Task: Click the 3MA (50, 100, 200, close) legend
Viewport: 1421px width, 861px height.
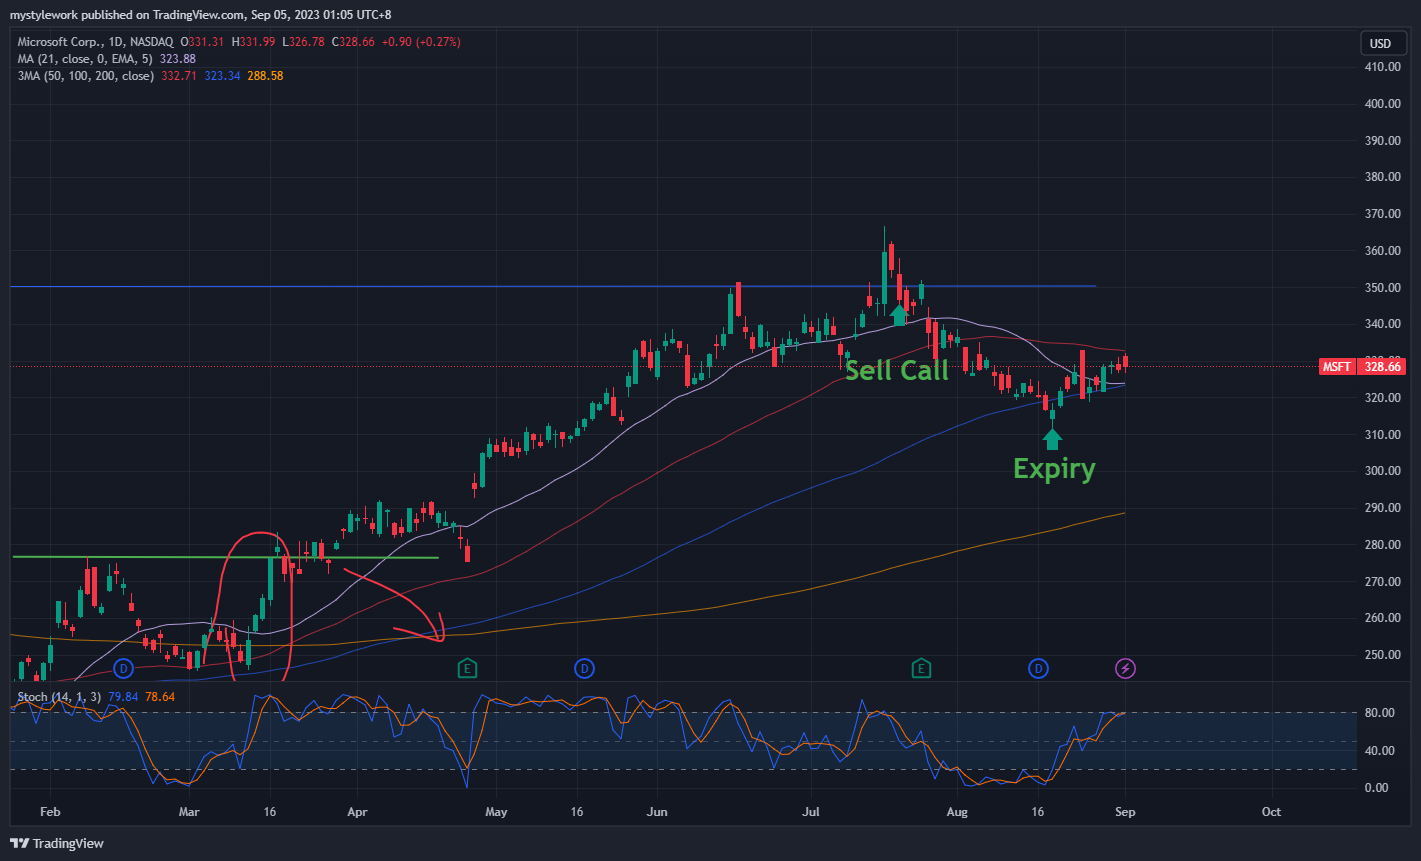Action: click(x=85, y=76)
